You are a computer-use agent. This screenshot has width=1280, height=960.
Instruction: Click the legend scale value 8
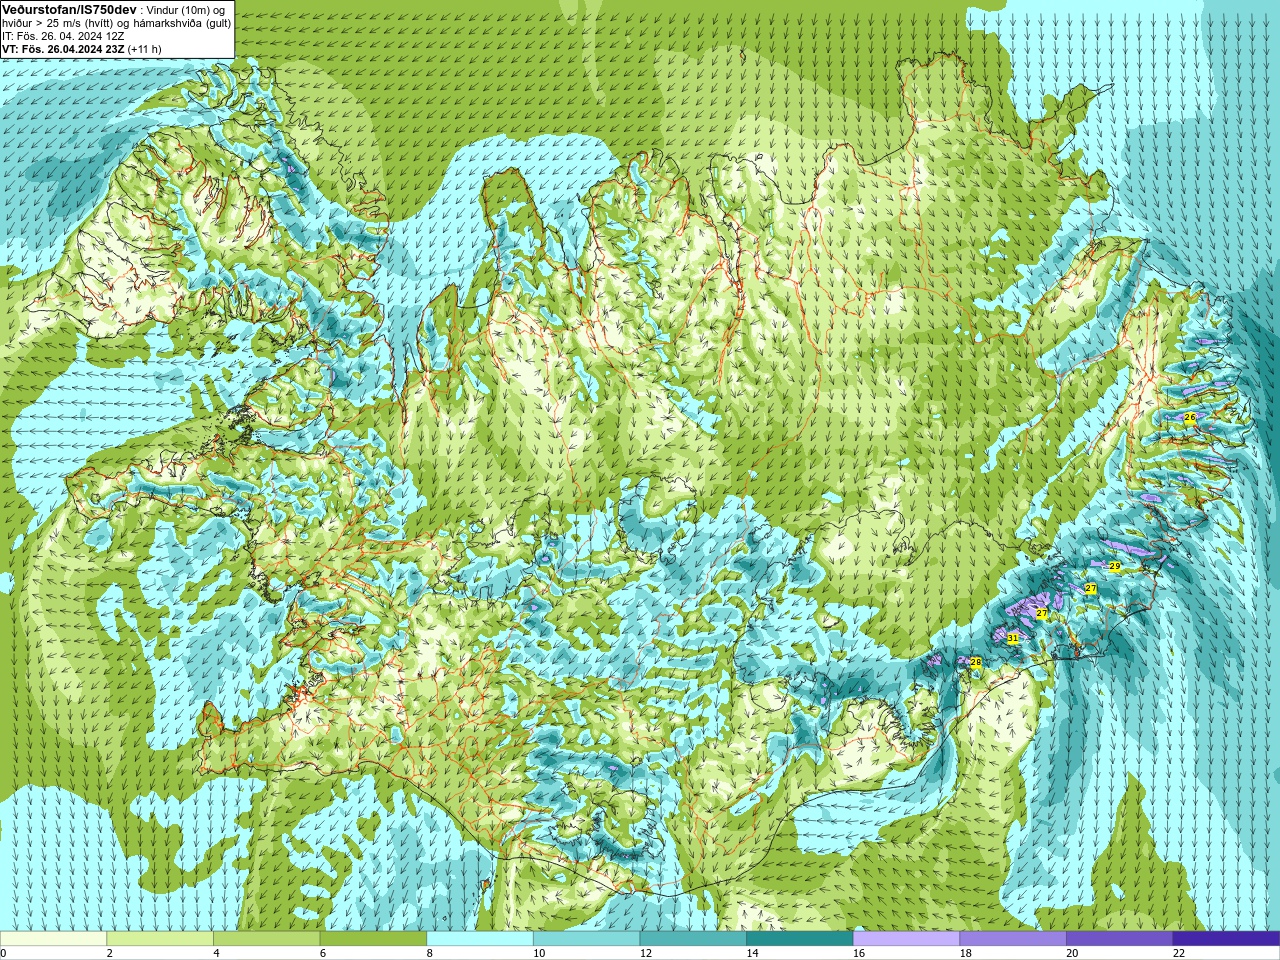[x=430, y=953]
